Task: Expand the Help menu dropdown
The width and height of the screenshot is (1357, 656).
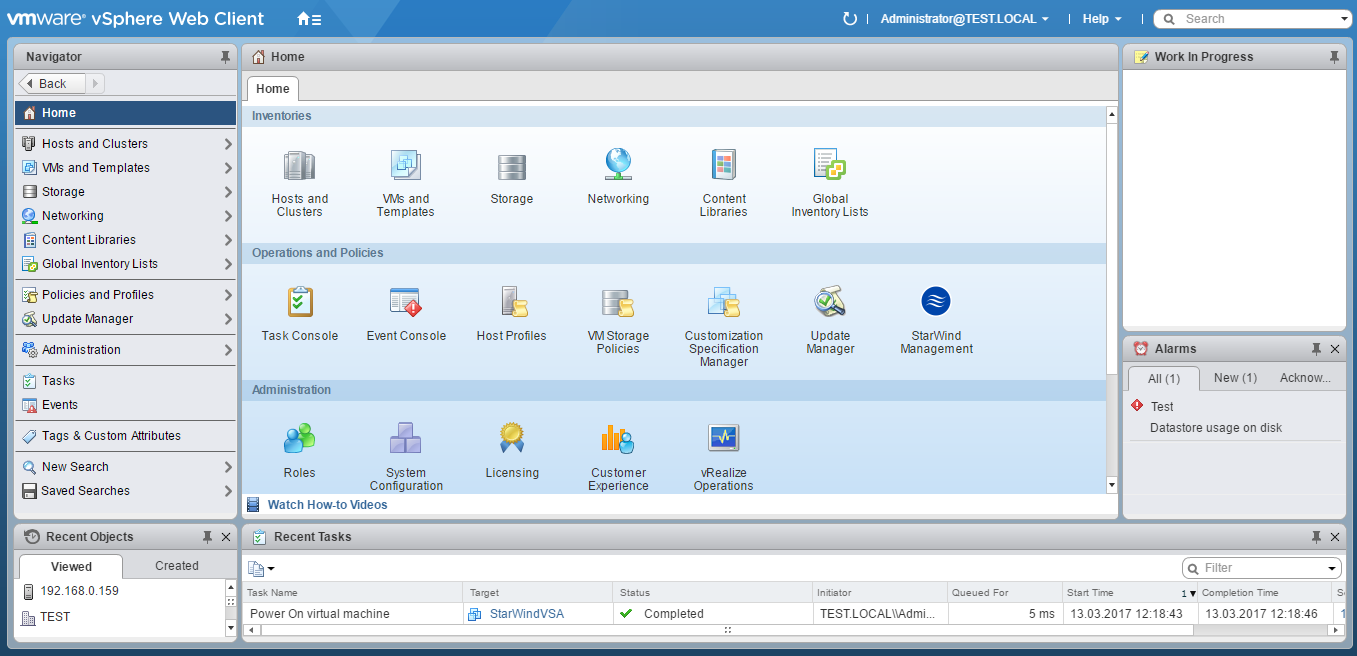Action: pos(1102,19)
